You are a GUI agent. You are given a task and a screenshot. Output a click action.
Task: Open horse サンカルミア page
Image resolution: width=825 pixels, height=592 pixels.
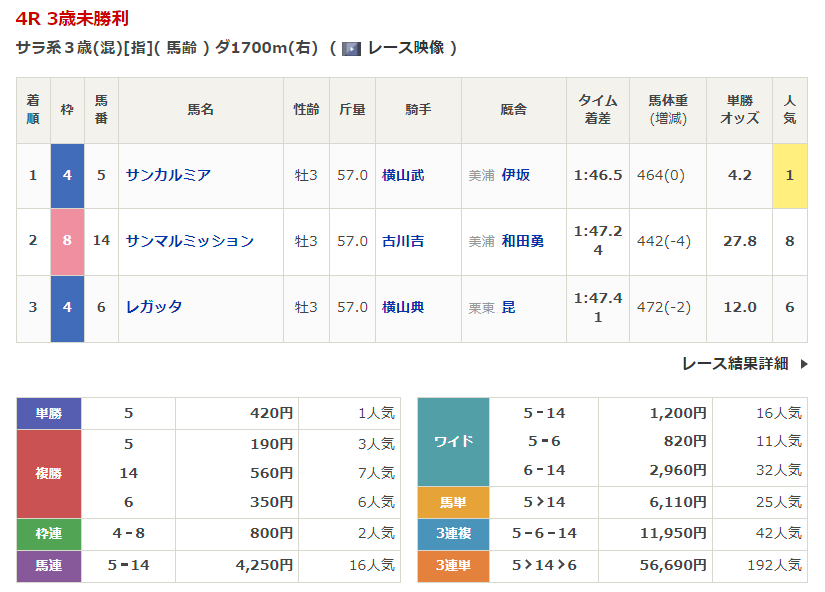click(168, 175)
